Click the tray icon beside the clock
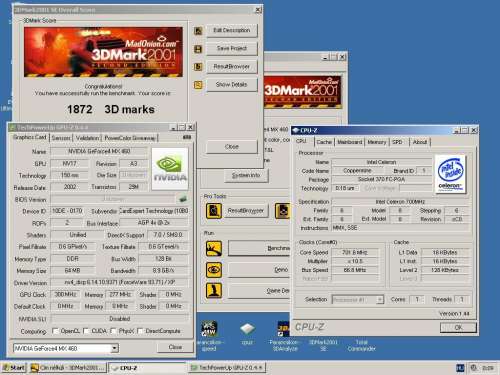Image resolution: width=500 pixels, height=375 pixels. click(x=473, y=368)
